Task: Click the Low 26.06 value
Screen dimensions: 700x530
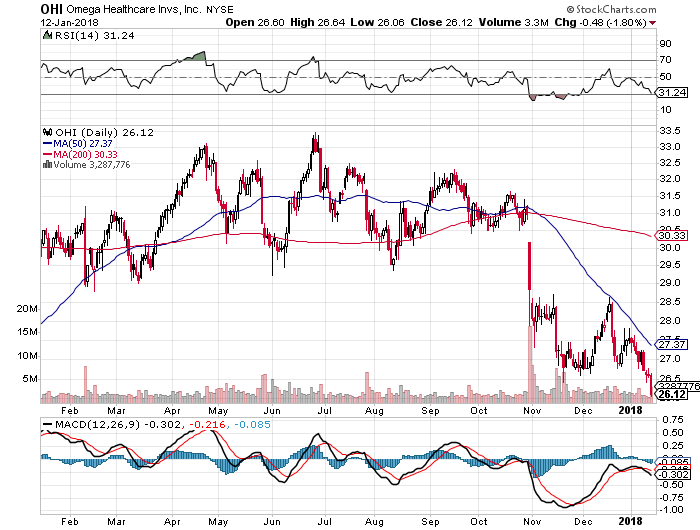Action: (x=377, y=22)
